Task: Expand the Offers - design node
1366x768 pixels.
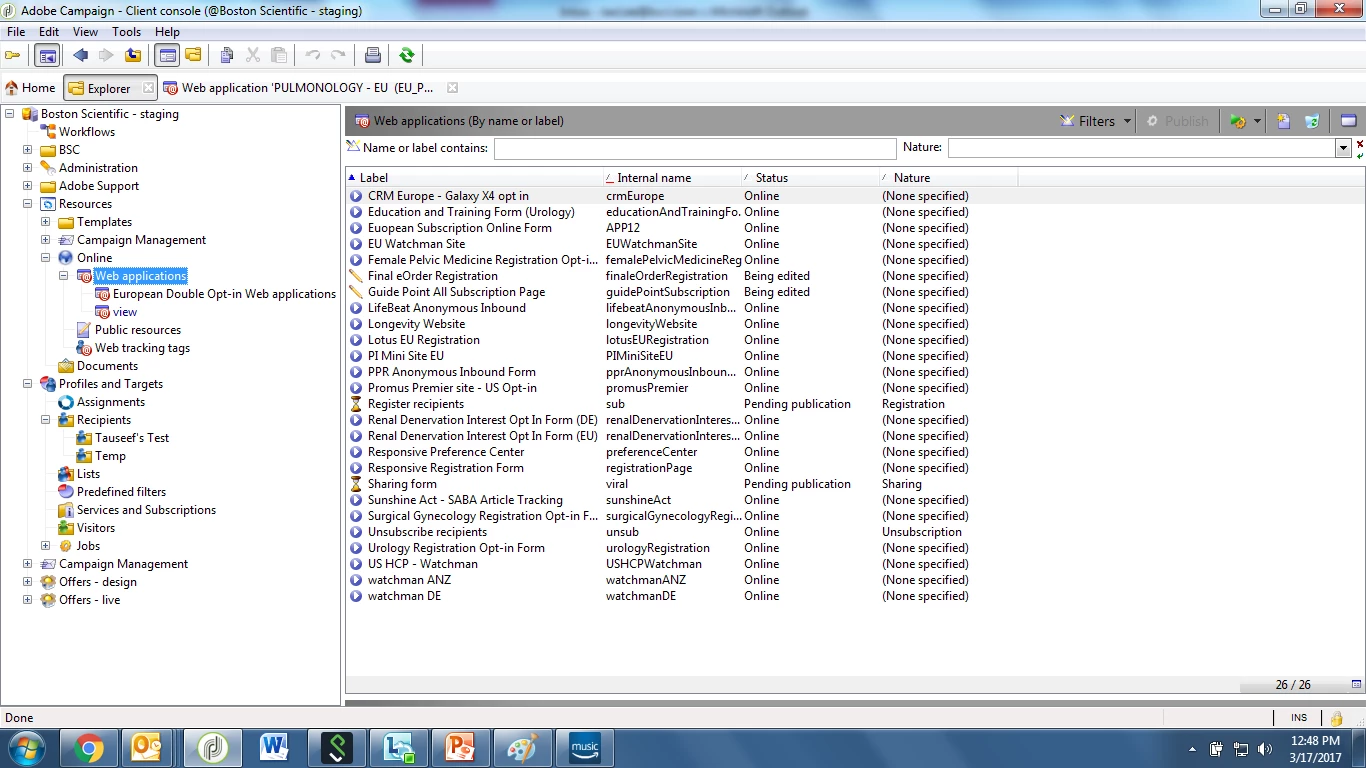Action: coord(28,582)
